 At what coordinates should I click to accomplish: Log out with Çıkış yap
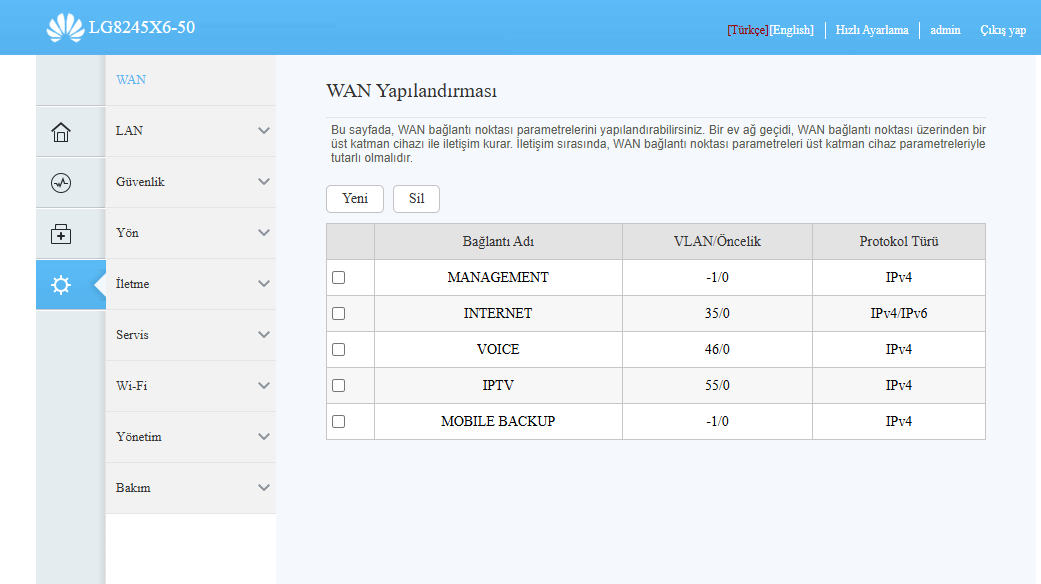[1003, 30]
